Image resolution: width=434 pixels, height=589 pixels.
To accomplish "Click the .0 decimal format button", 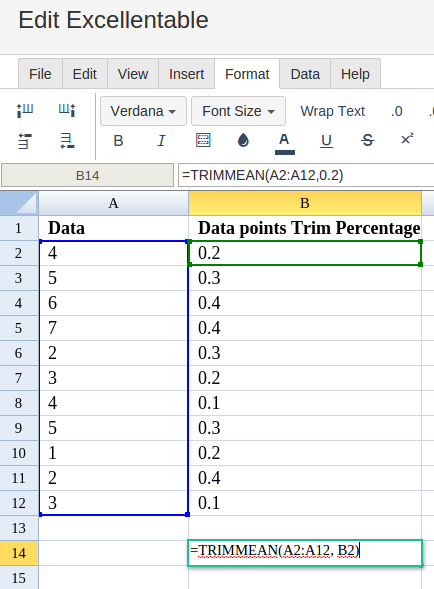I will (x=397, y=111).
